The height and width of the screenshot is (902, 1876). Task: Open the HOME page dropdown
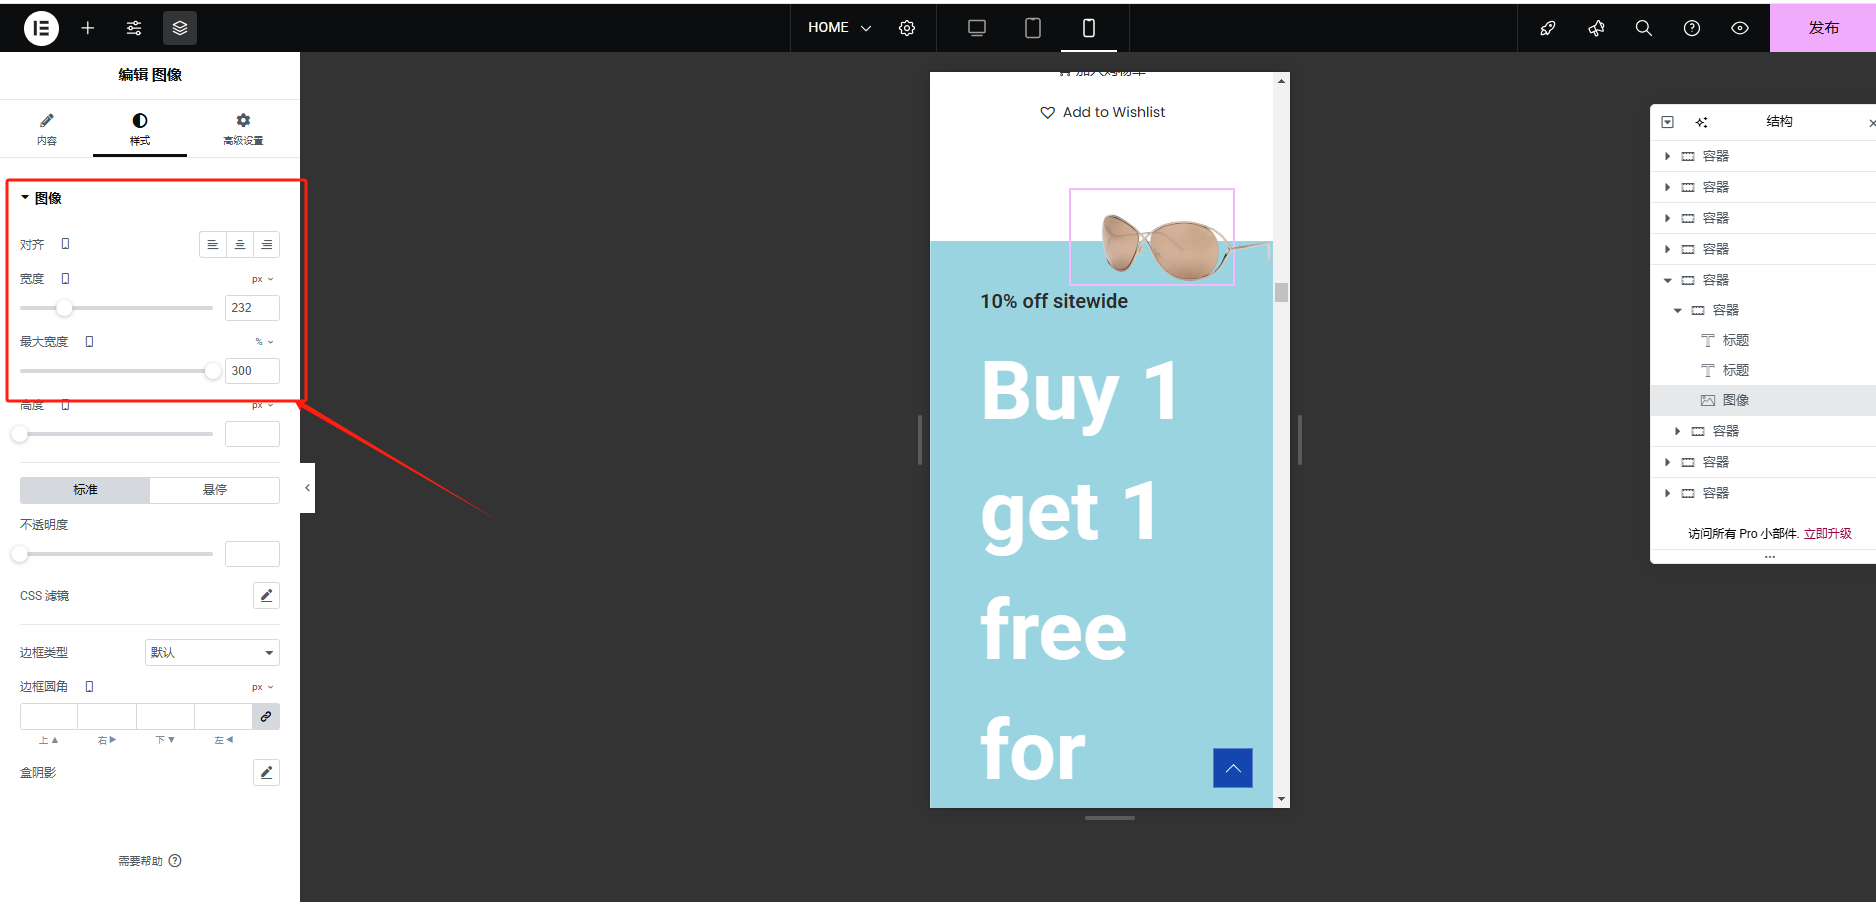tap(839, 28)
